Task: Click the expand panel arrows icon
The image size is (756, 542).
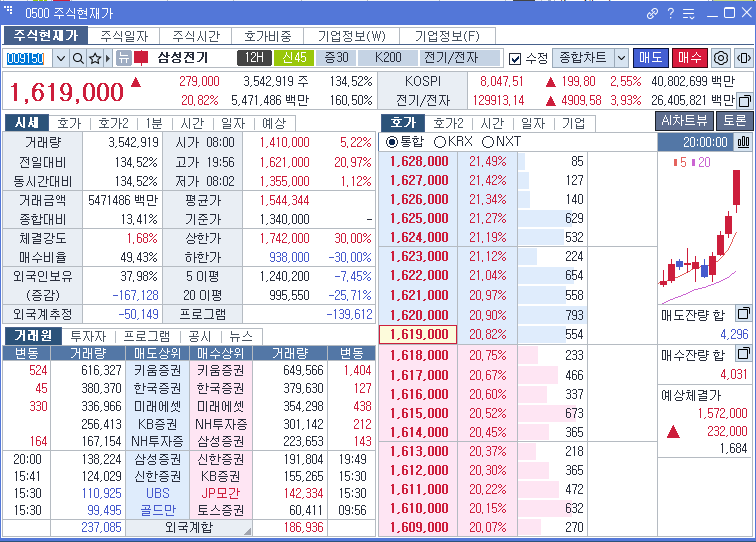Action: tap(743, 58)
